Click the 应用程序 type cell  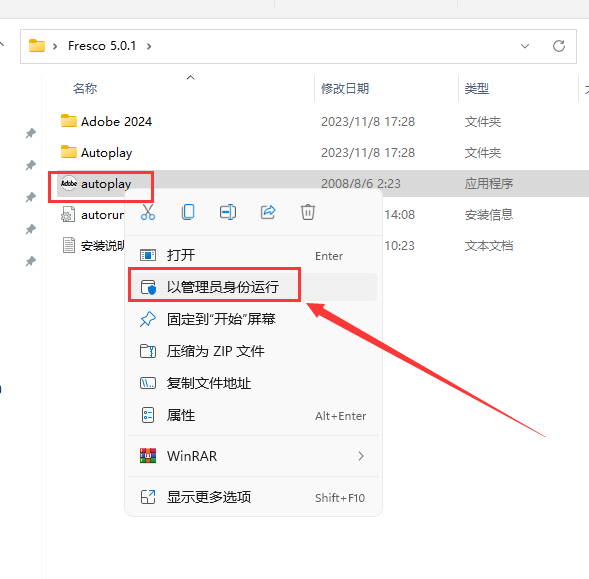(x=489, y=184)
